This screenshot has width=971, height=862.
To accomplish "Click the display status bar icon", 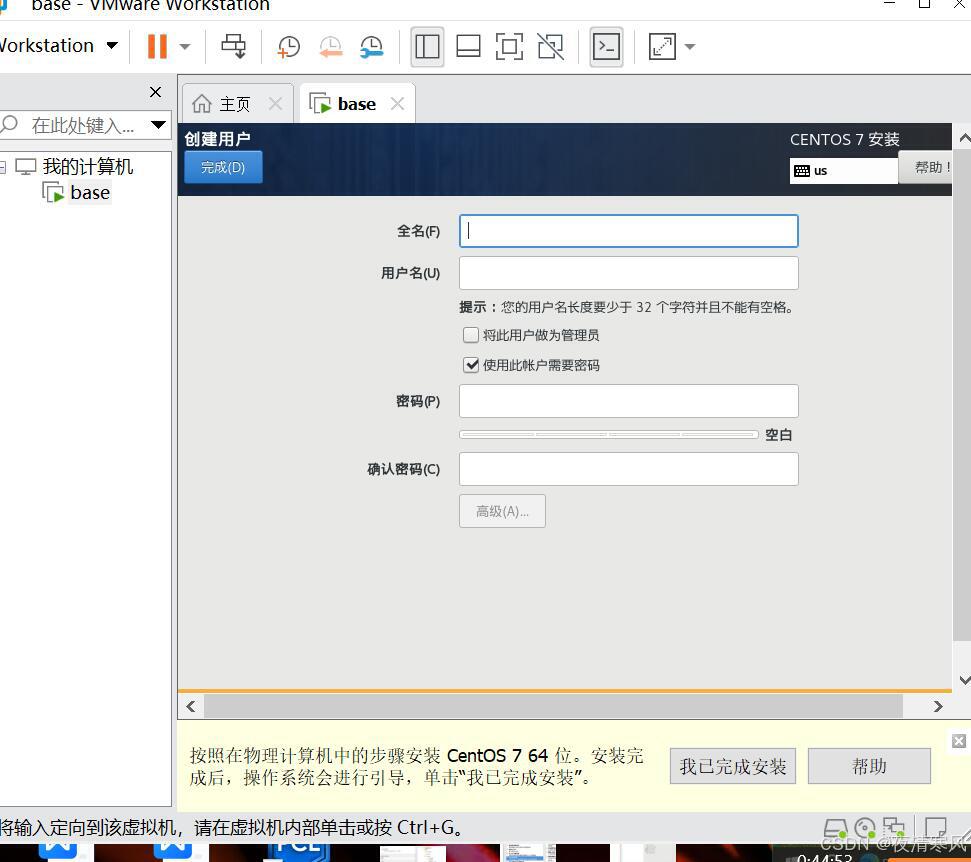I will click(936, 828).
